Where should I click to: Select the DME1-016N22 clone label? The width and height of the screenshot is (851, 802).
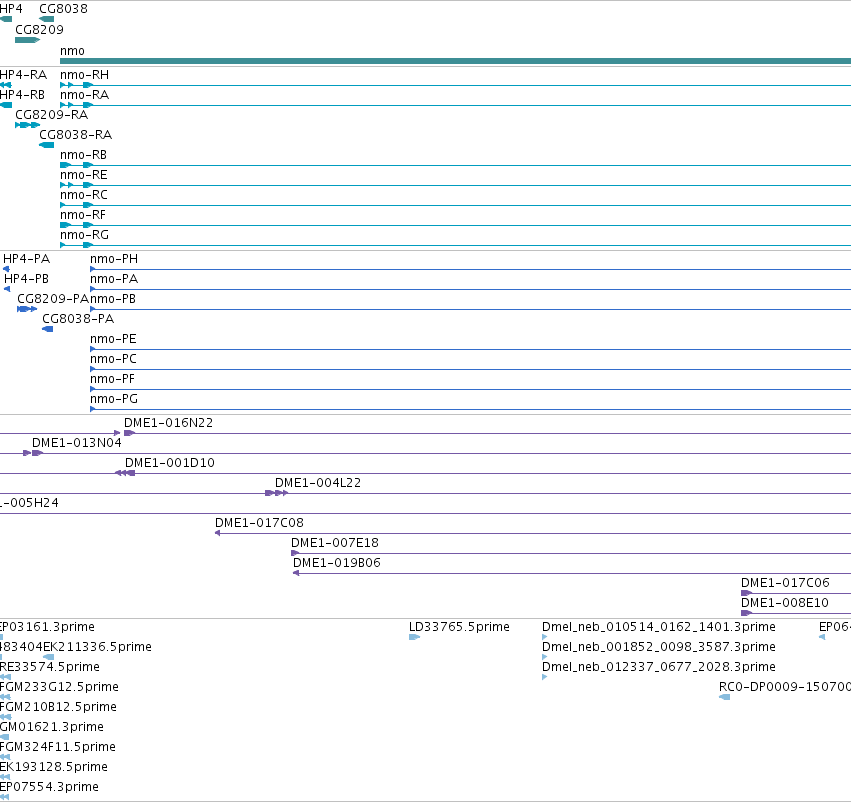click(x=168, y=423)
